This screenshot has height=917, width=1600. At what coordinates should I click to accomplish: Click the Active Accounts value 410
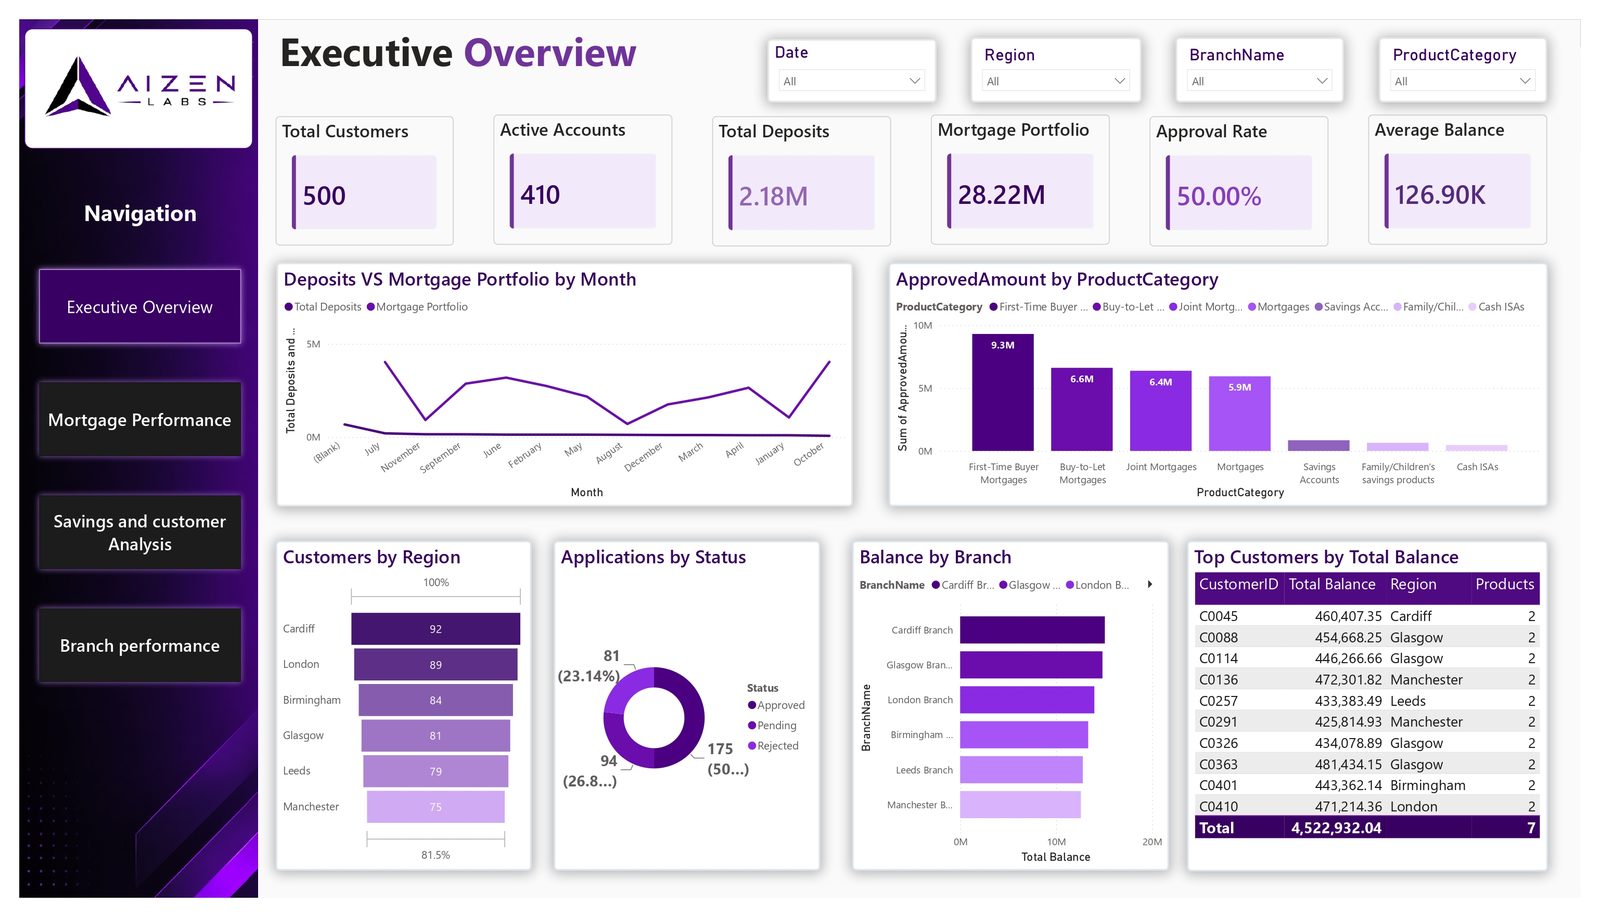click(540, 195)
